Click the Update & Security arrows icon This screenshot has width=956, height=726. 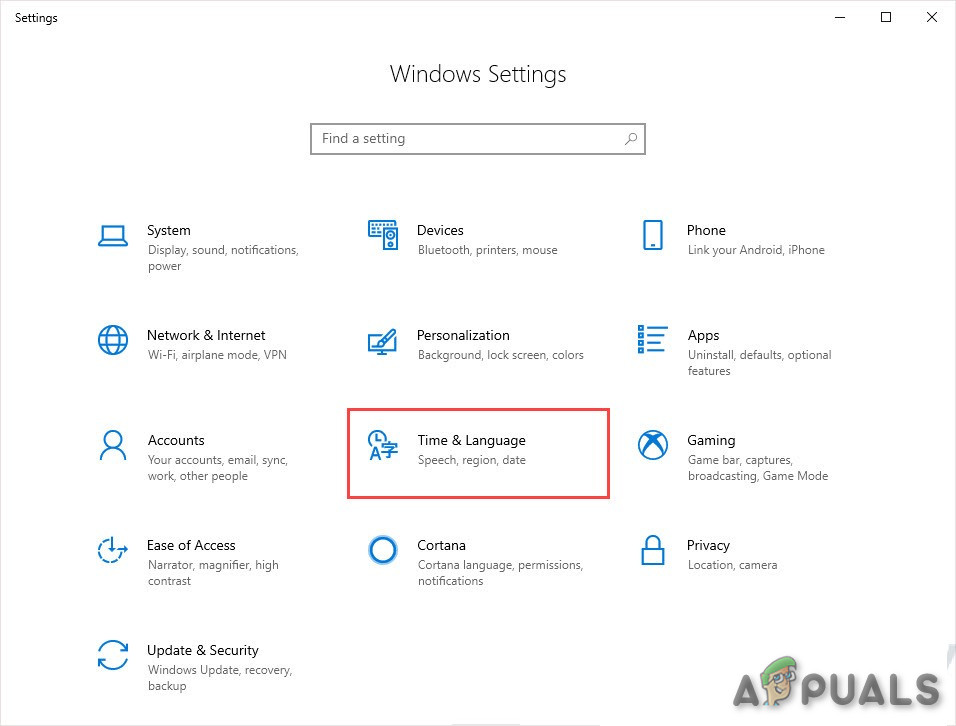(113, 655)
